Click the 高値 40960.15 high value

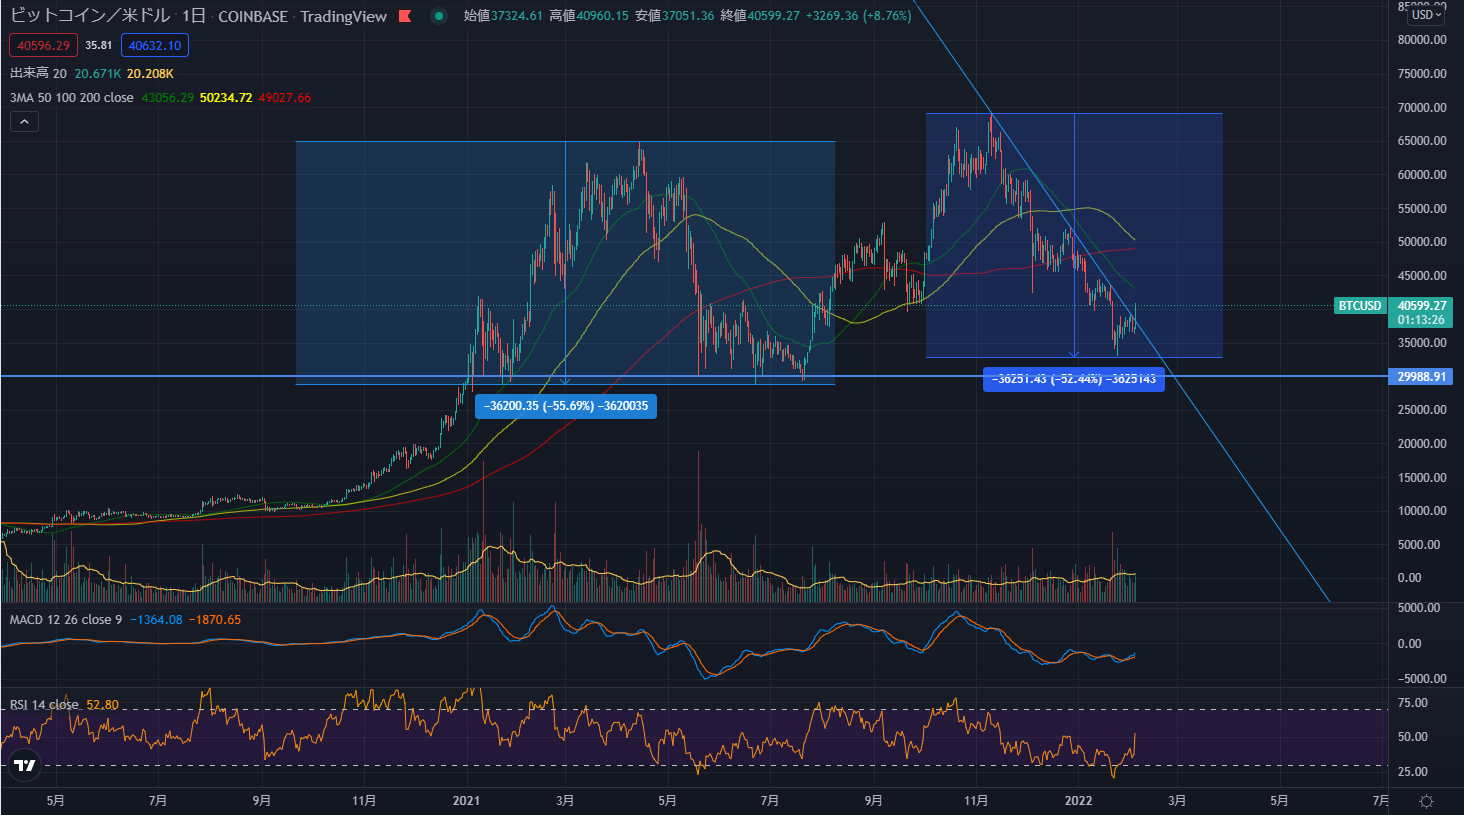[589, 16]
